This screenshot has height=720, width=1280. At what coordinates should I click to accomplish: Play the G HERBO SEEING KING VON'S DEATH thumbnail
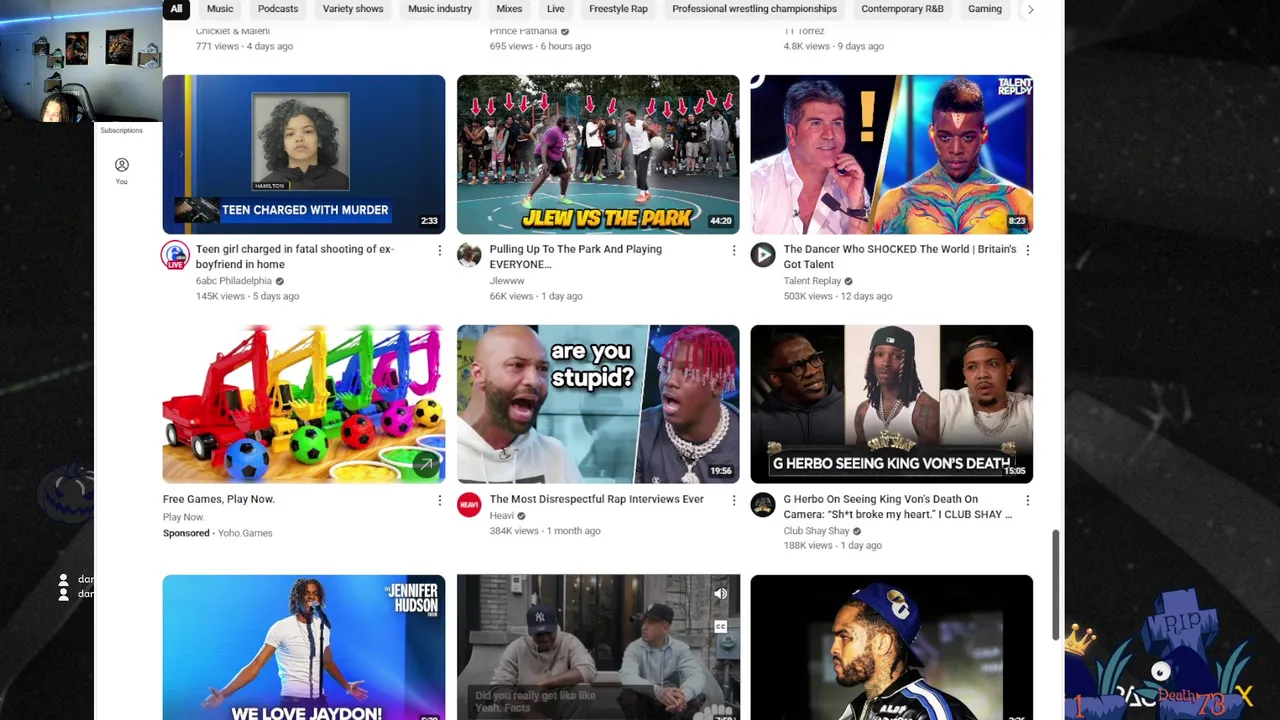(892, 404)
